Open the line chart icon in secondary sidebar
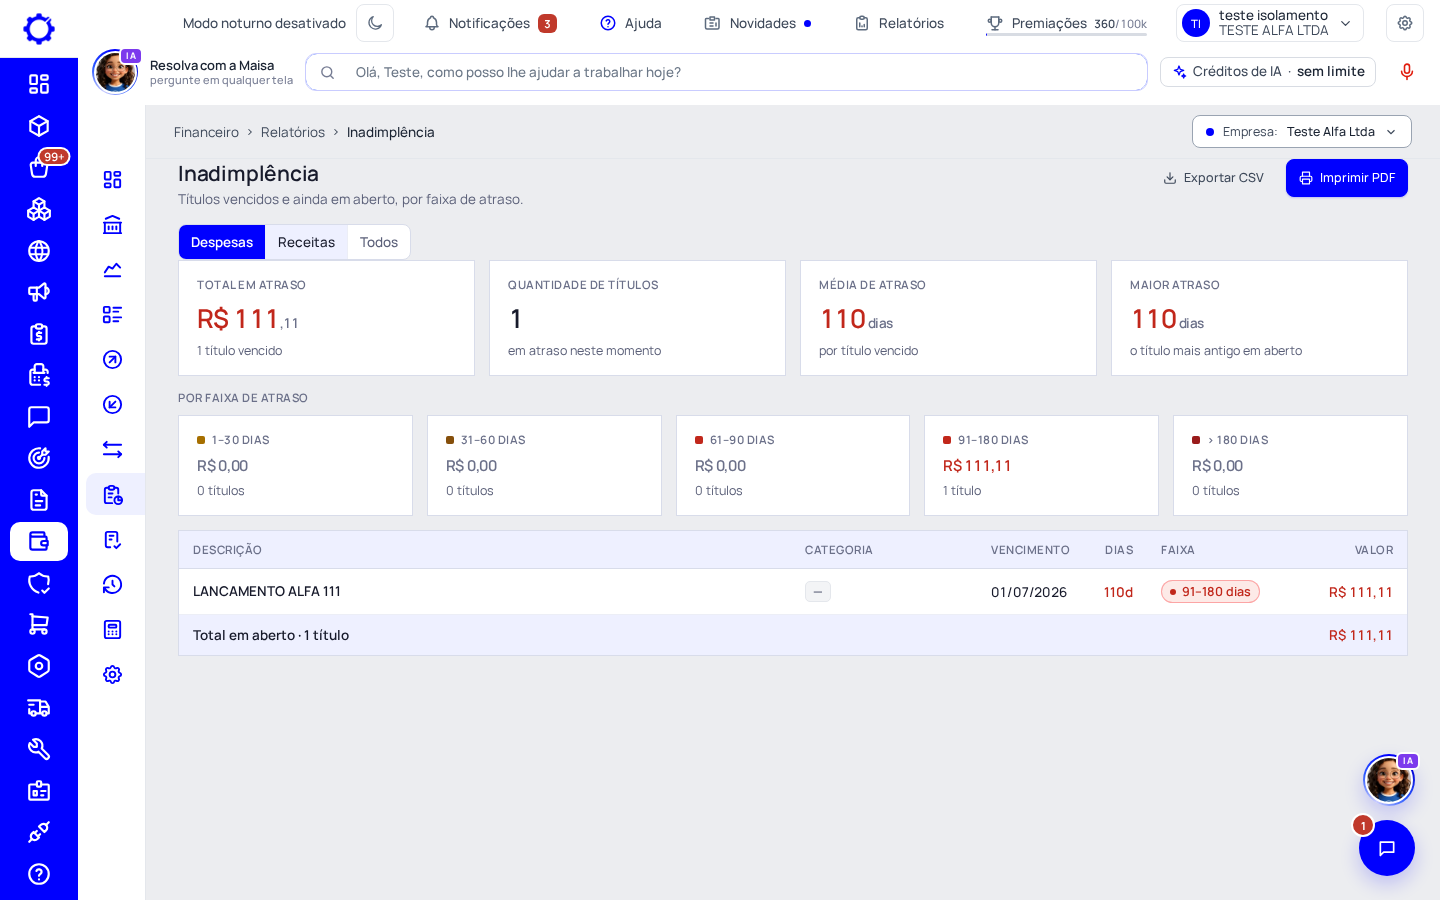The height and width of the screenshot is (900, 1440). [113, 269]
